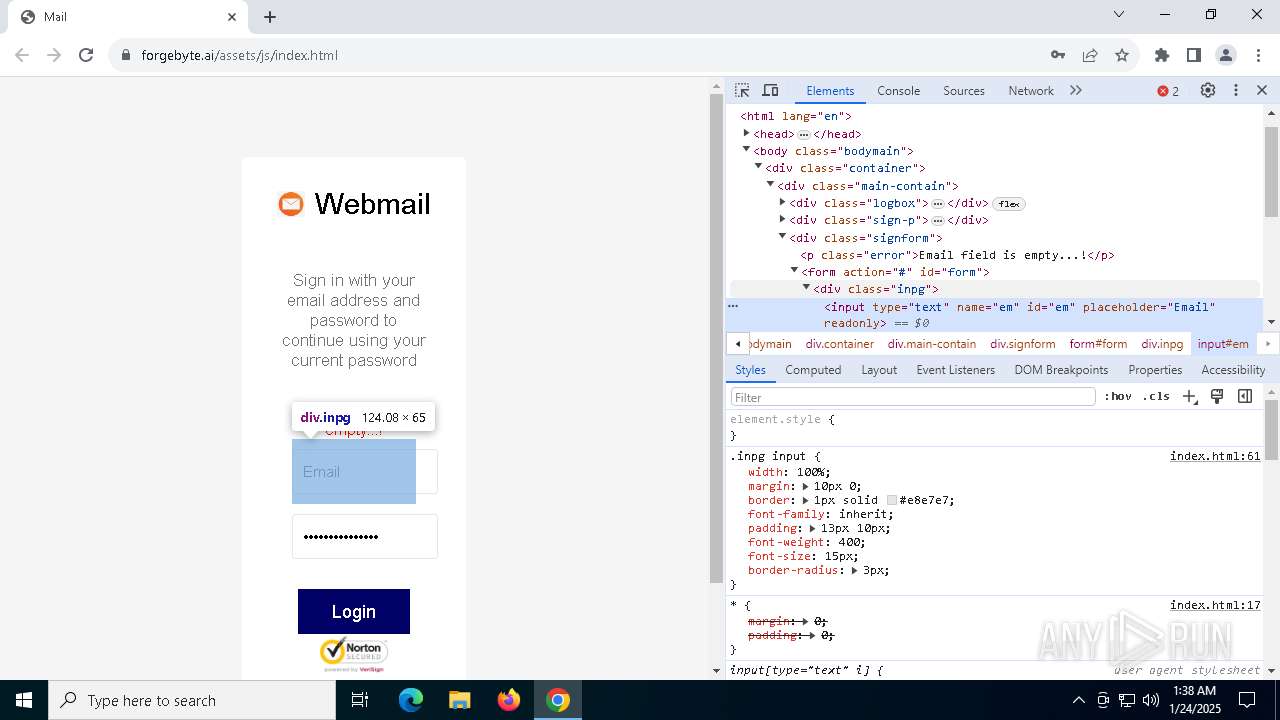Toggle Chrome side panel icon
The height and width of the screenshot is (720, 1280).
1194,55
